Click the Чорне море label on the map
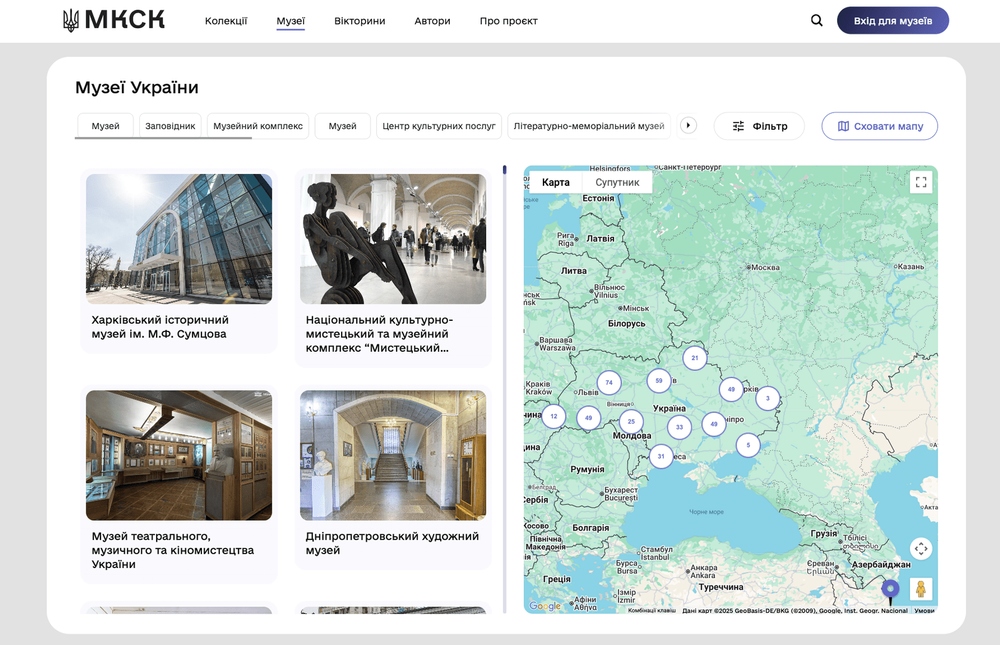This screenshot has width=1000, height=645. pos(706,512)
